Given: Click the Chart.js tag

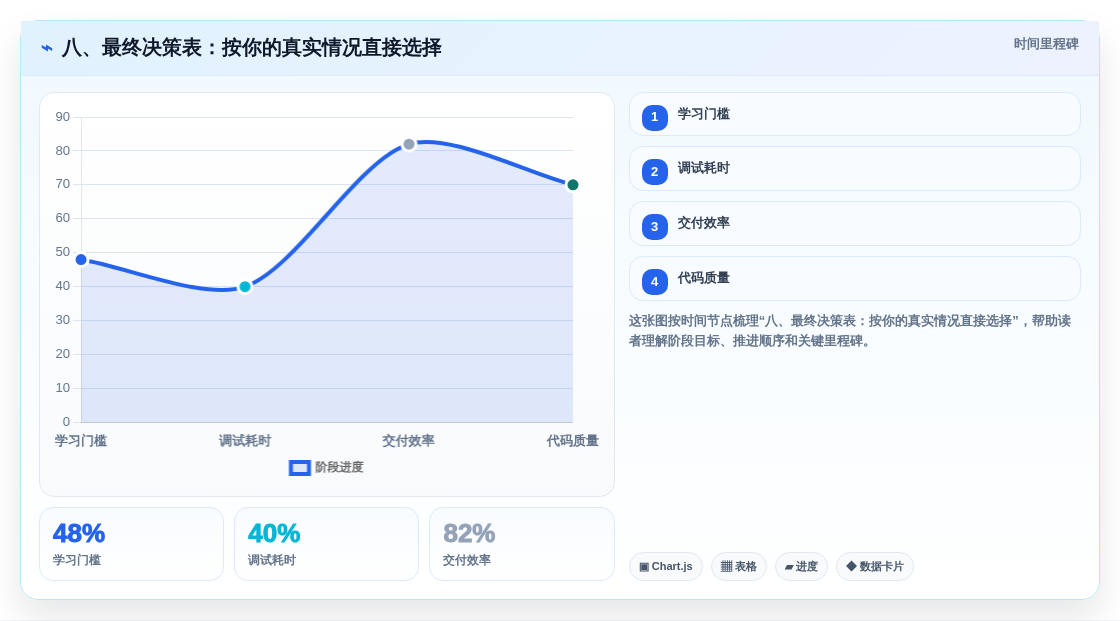Looking at the screenshot, I should pos(666,567).
